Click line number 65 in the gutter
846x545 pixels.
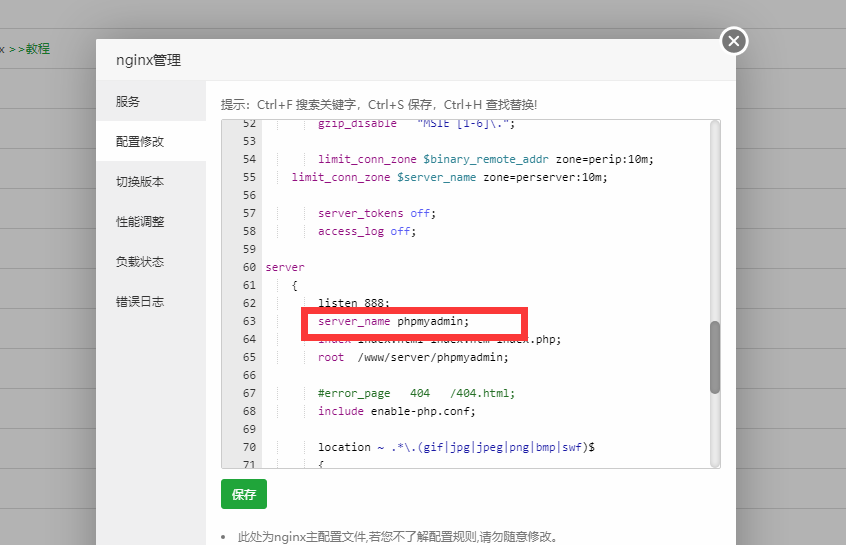(249, 357)
